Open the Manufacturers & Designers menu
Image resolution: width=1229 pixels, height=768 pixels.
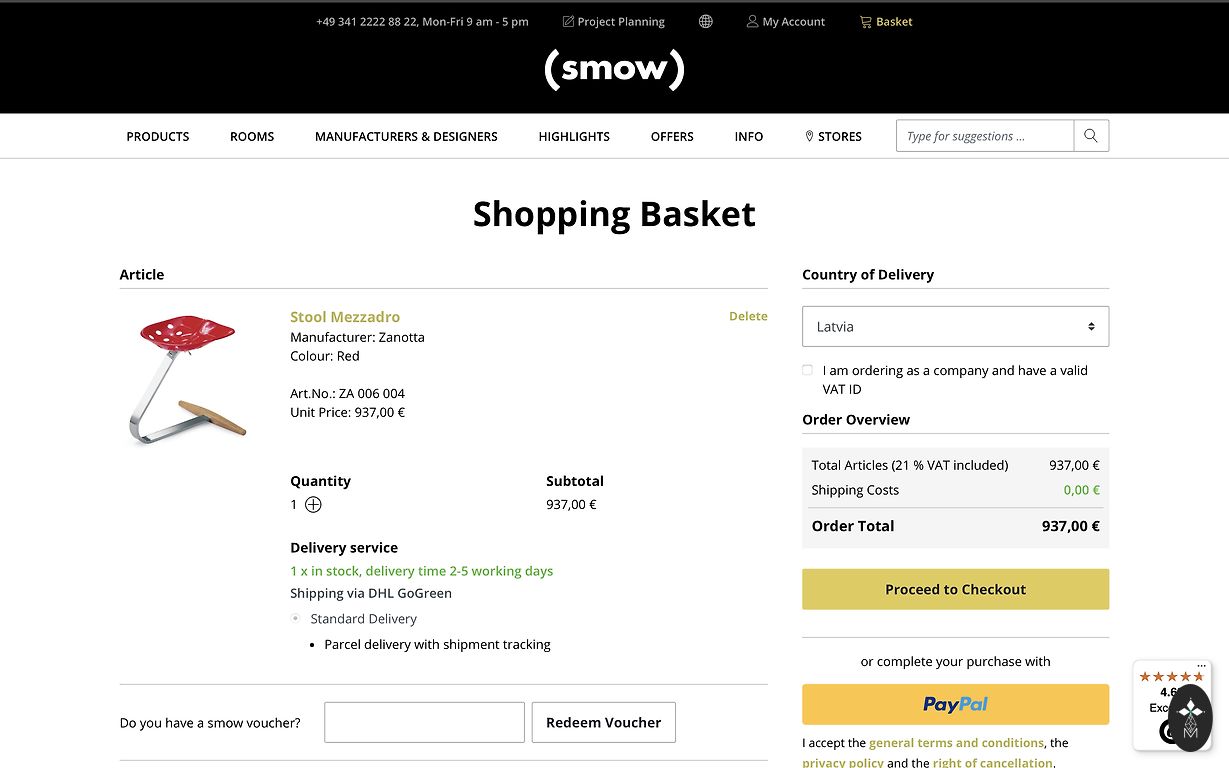click(x=406, y=136)
